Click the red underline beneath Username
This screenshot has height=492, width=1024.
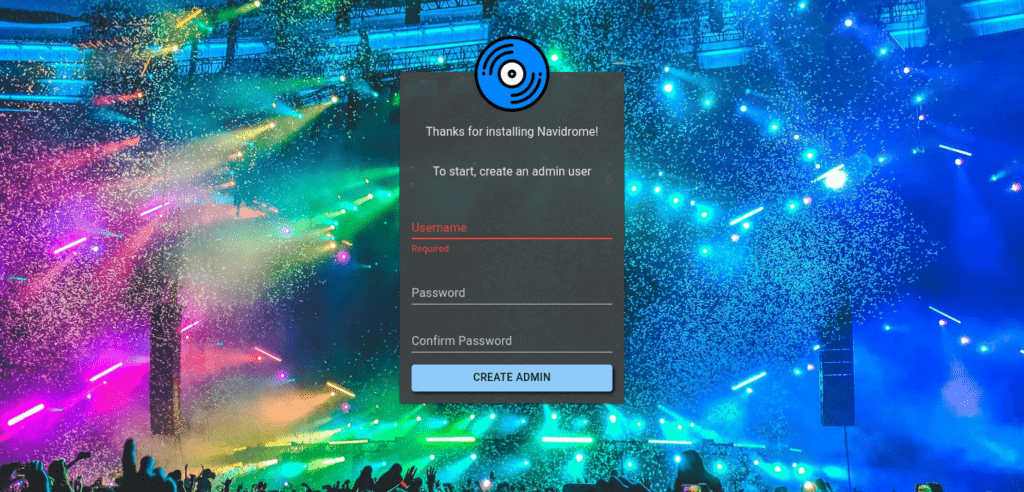[511, 238]
